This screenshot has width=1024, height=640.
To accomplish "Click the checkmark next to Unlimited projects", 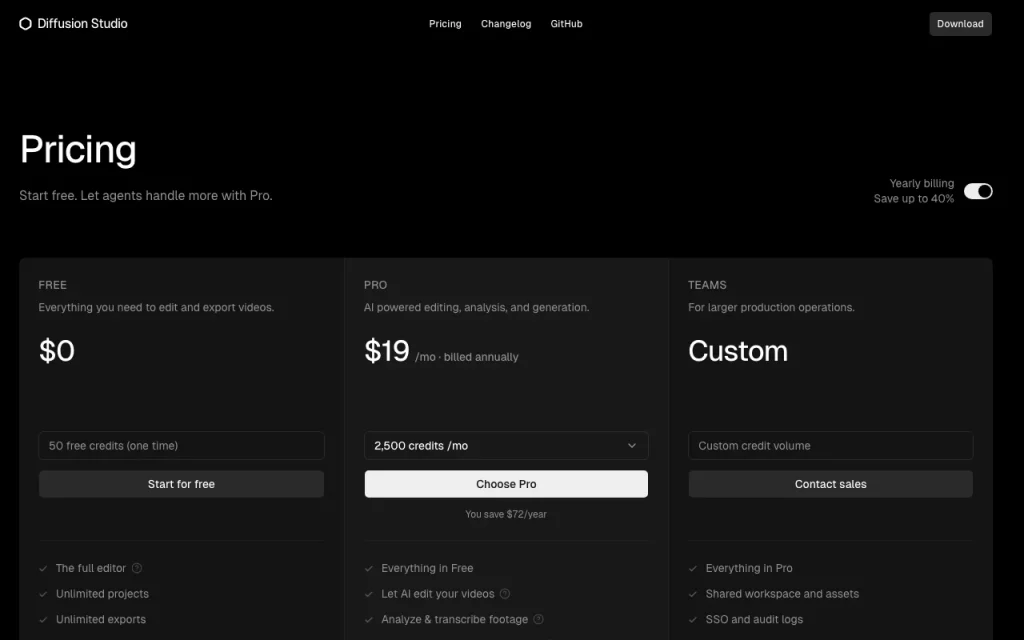I will click(43, 594).
